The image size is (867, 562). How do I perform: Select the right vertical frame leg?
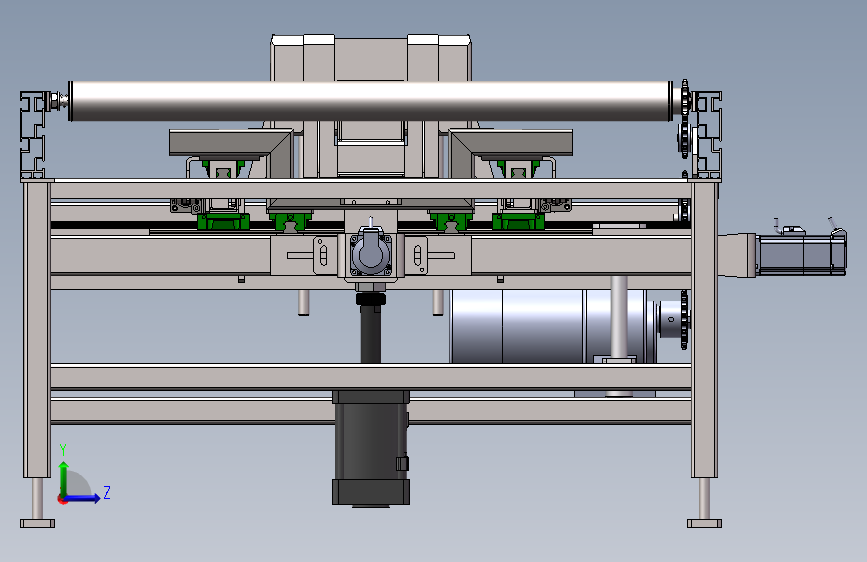(704, 330)
